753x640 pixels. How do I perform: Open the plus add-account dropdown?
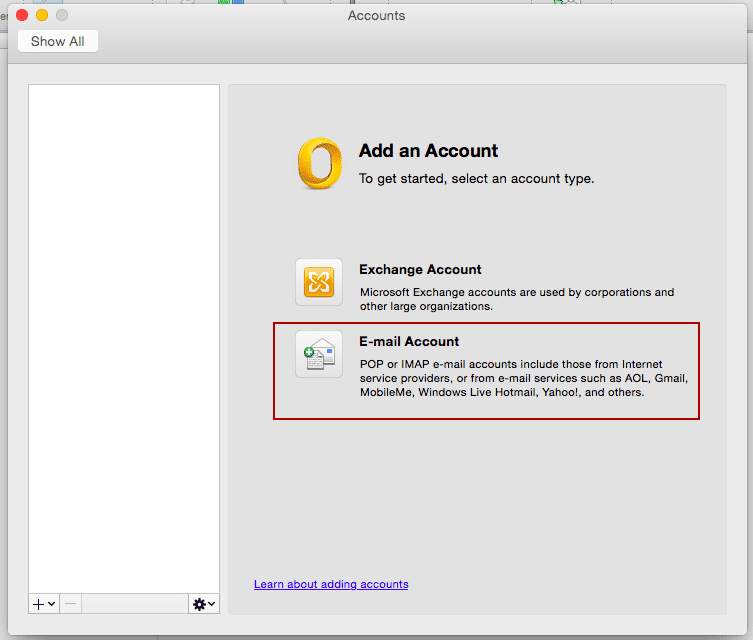tap(44, 604)
